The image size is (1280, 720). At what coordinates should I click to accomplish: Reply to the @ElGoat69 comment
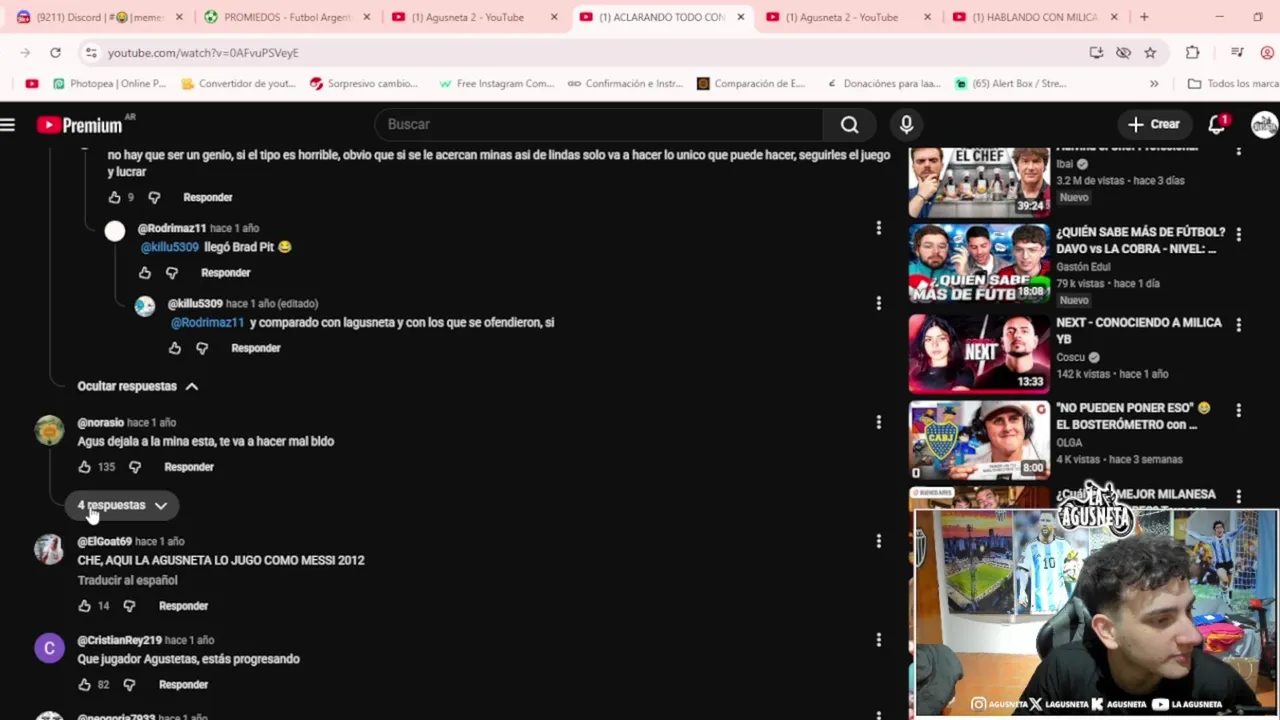(183, 606)
